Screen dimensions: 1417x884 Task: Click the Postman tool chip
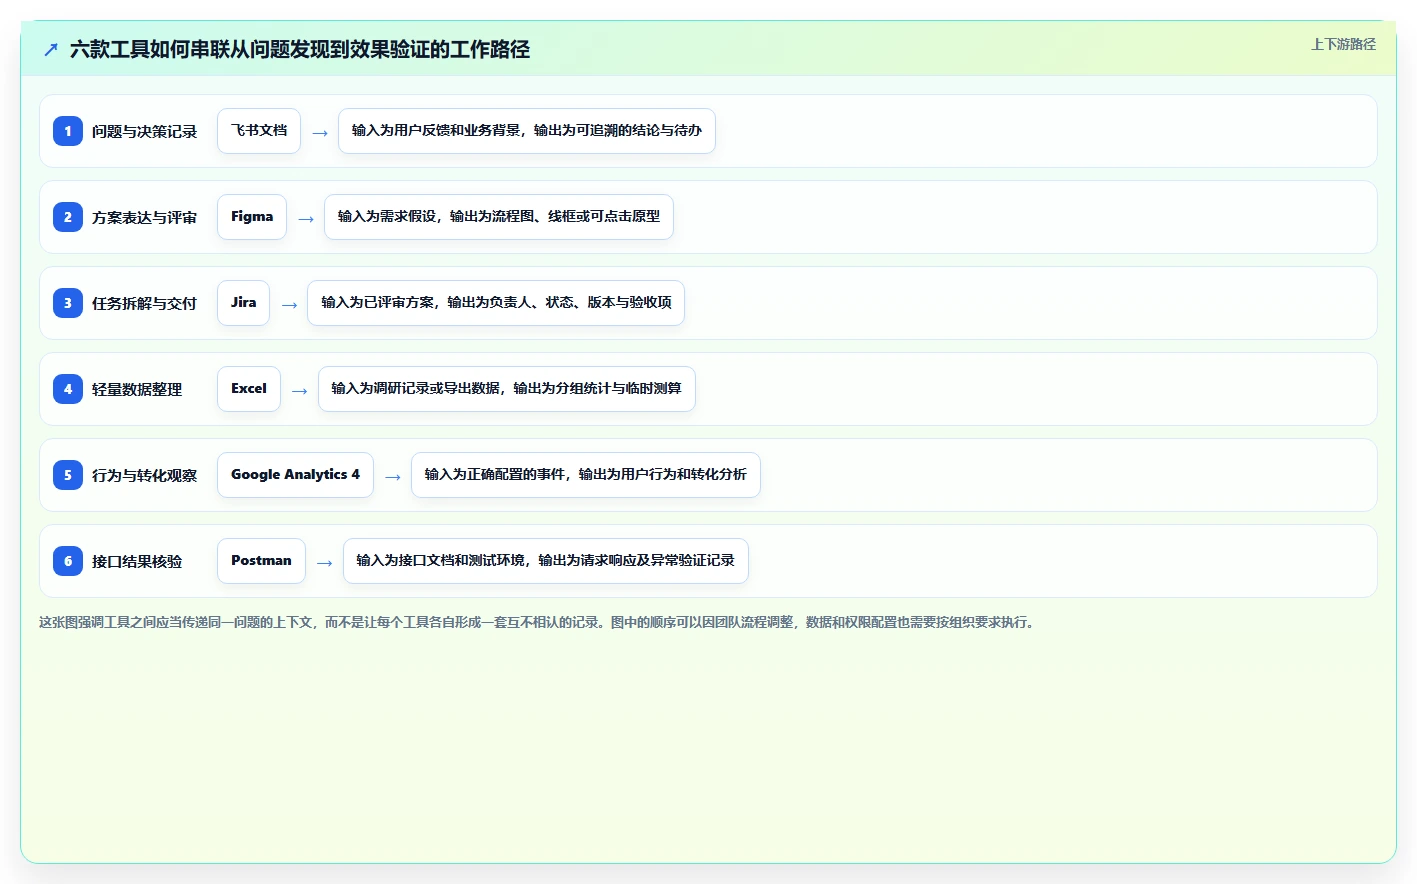pos(261,561)
